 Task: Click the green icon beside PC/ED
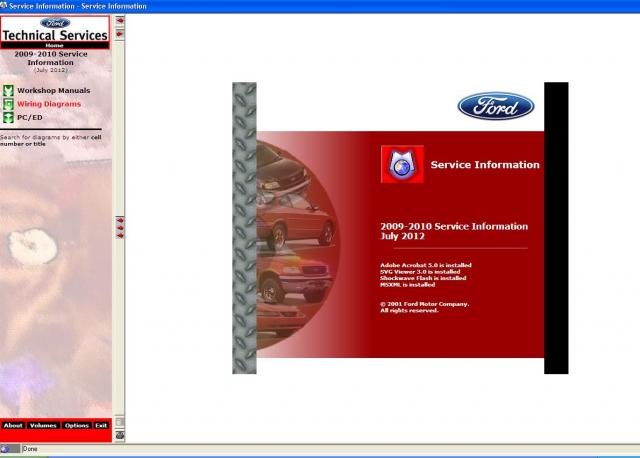pyautogui.click(x=8, y=118)
